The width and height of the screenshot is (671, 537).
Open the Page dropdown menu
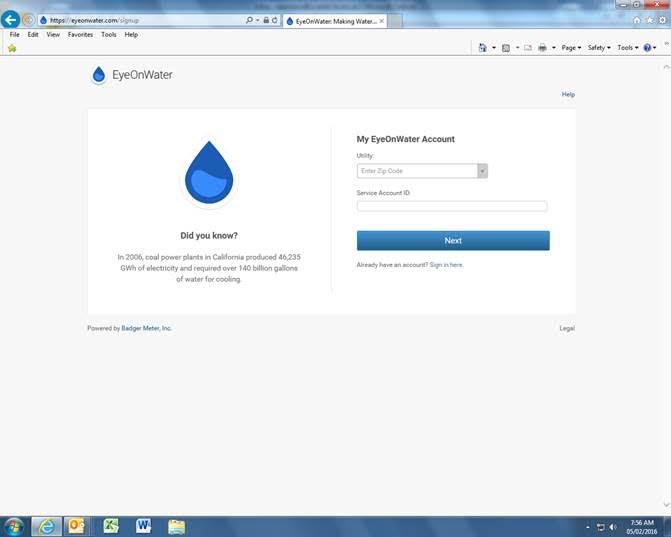pos(571,47)
